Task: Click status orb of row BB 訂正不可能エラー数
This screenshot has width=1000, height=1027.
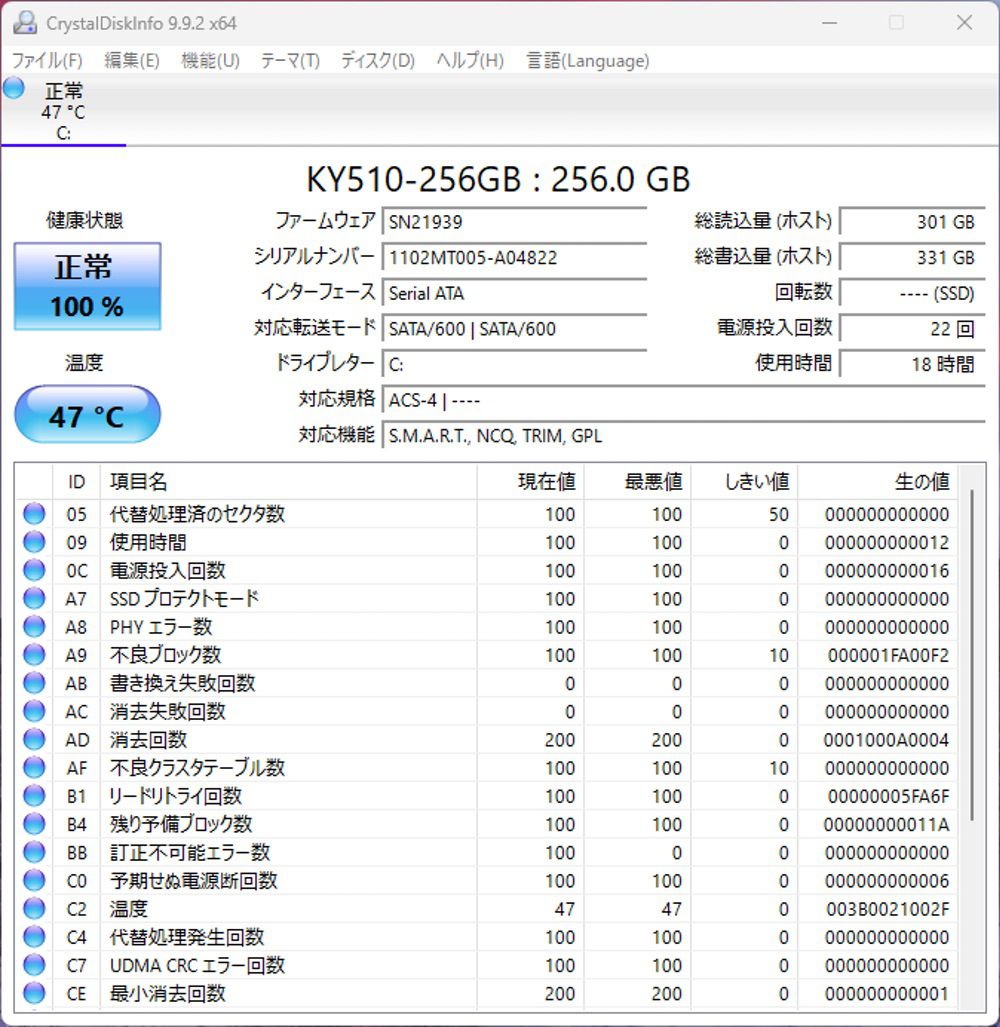Action: [x=34, y=852]
